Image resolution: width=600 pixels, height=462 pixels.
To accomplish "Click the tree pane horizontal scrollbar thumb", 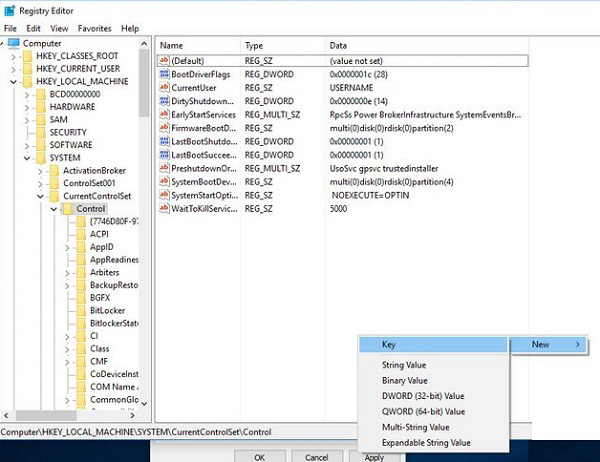I will tap(46, 415).
